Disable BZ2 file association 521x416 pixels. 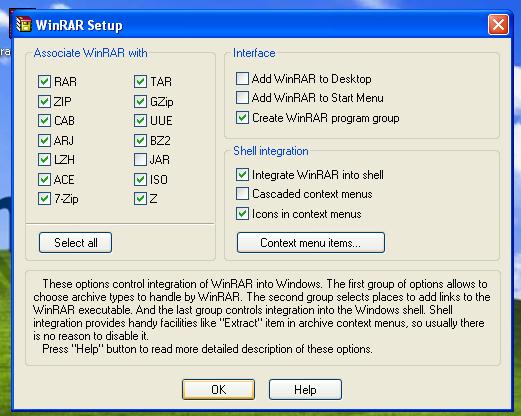pos(140,140)
